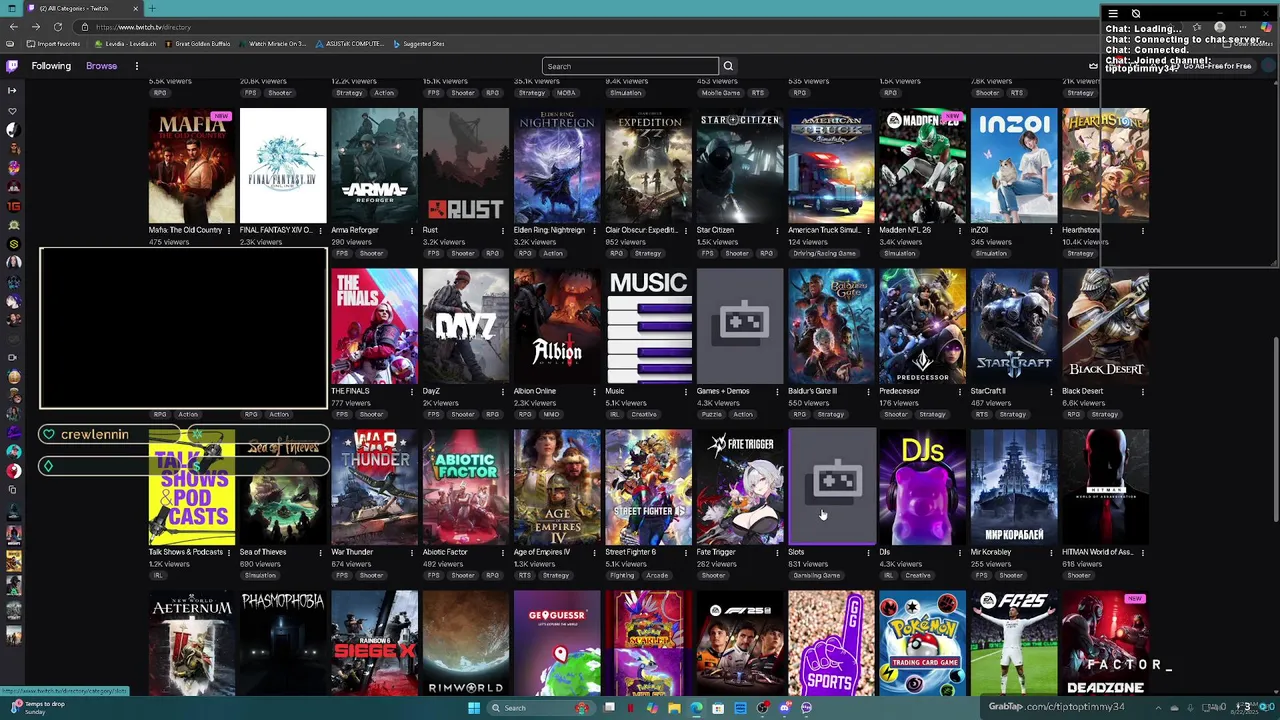This screenshot has height=720, width=1280.
Task: Close the All Categories - Twitch tab
Action: click(135, 8)
